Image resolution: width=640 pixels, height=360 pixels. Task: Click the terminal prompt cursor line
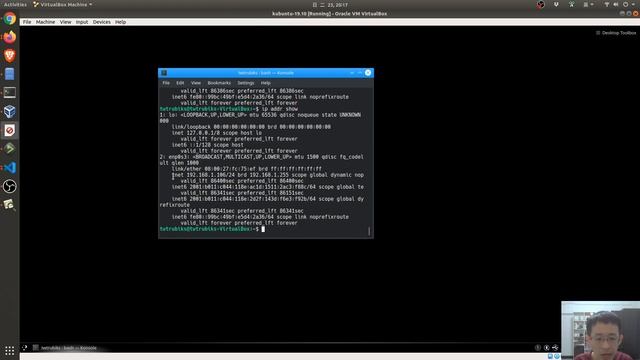click(212, 229)
